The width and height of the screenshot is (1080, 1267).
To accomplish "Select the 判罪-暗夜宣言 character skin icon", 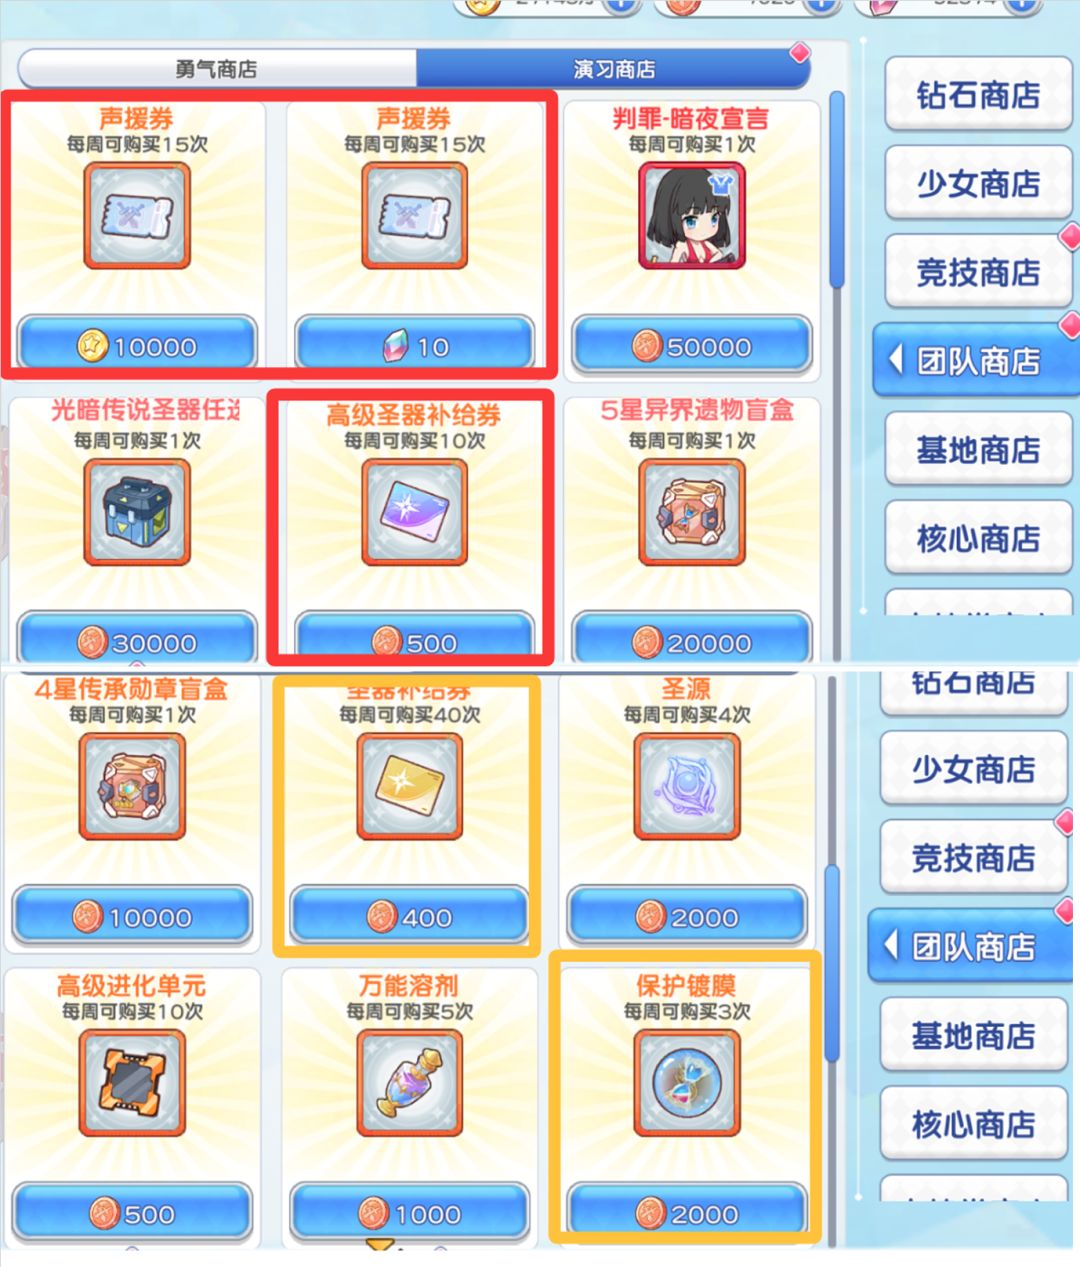I will tap(691, 217).
